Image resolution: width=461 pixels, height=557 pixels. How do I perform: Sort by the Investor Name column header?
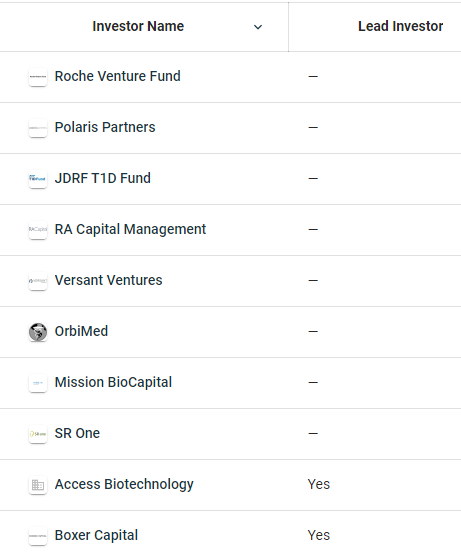tap(138, 26)
